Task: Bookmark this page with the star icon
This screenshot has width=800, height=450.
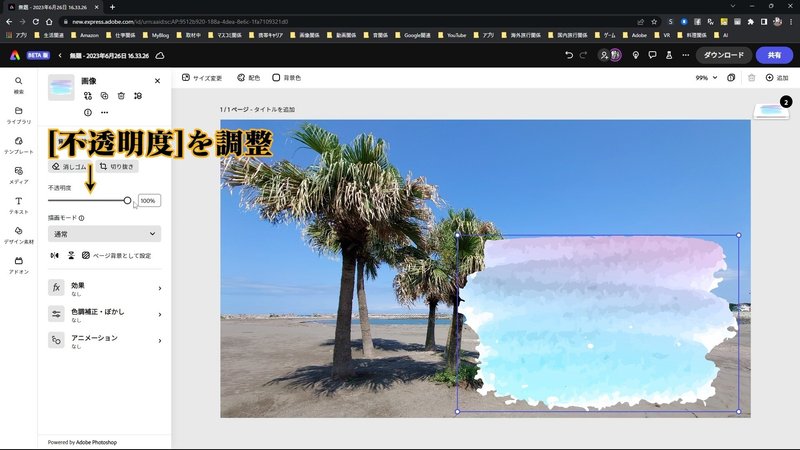Action: (x=654, y=21)
